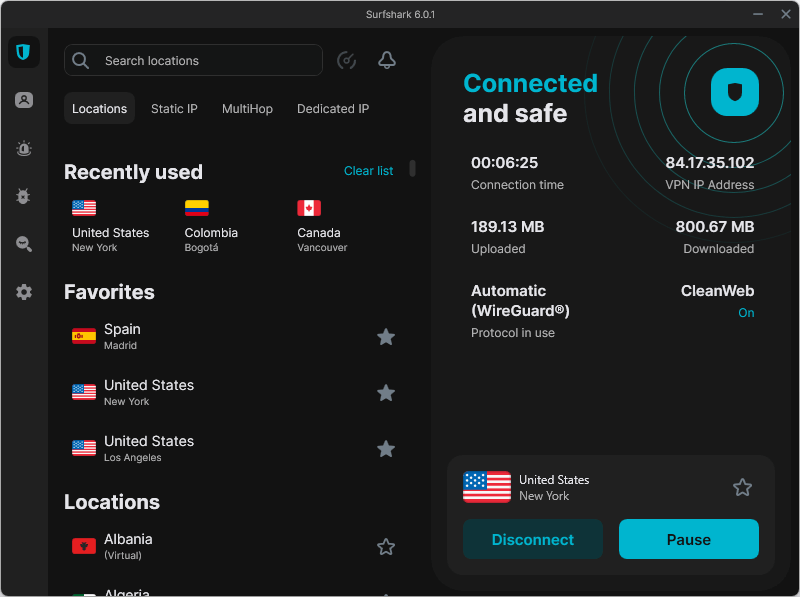Connect to recently used Canada Vancouver
This screenshot has height=597, width=800.
(x=322, y=227)
